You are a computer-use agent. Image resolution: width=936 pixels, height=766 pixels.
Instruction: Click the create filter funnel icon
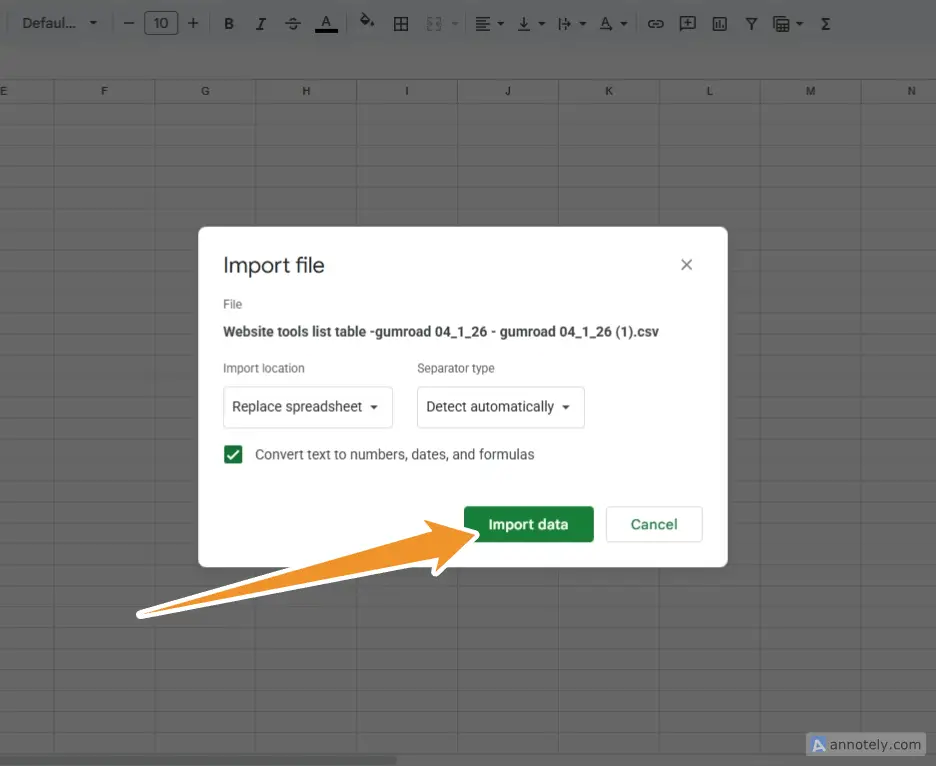click(751, 23)
